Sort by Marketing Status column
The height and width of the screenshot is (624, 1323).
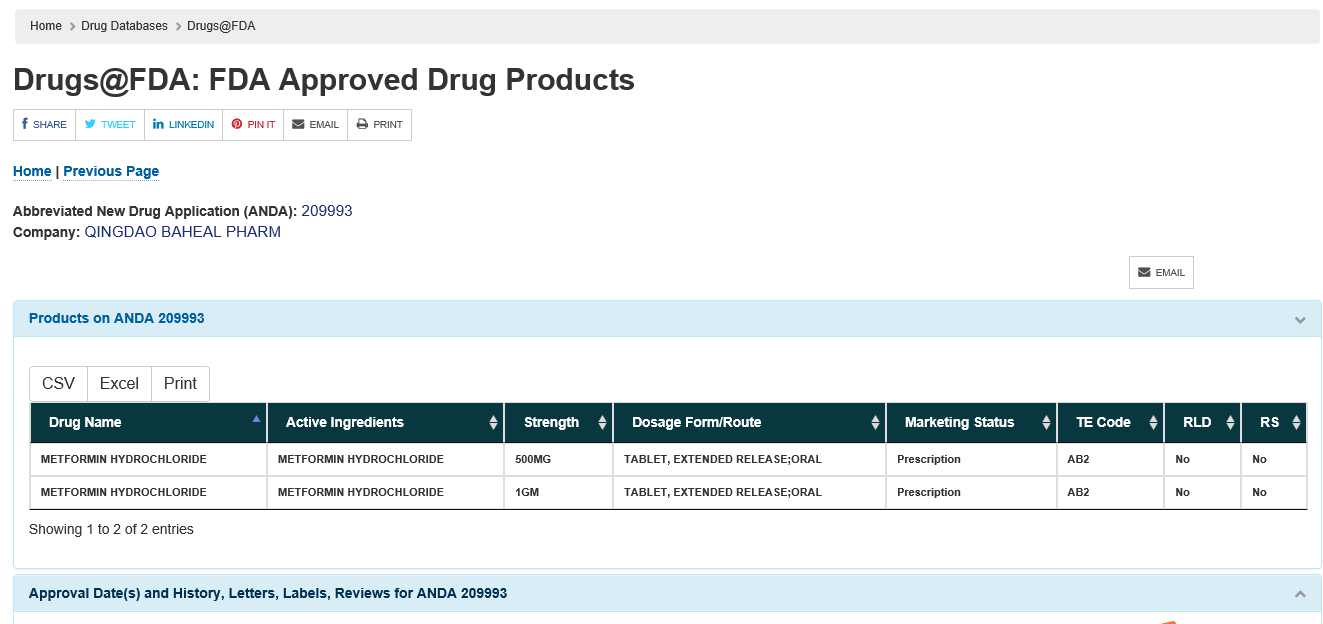point(970,423)
